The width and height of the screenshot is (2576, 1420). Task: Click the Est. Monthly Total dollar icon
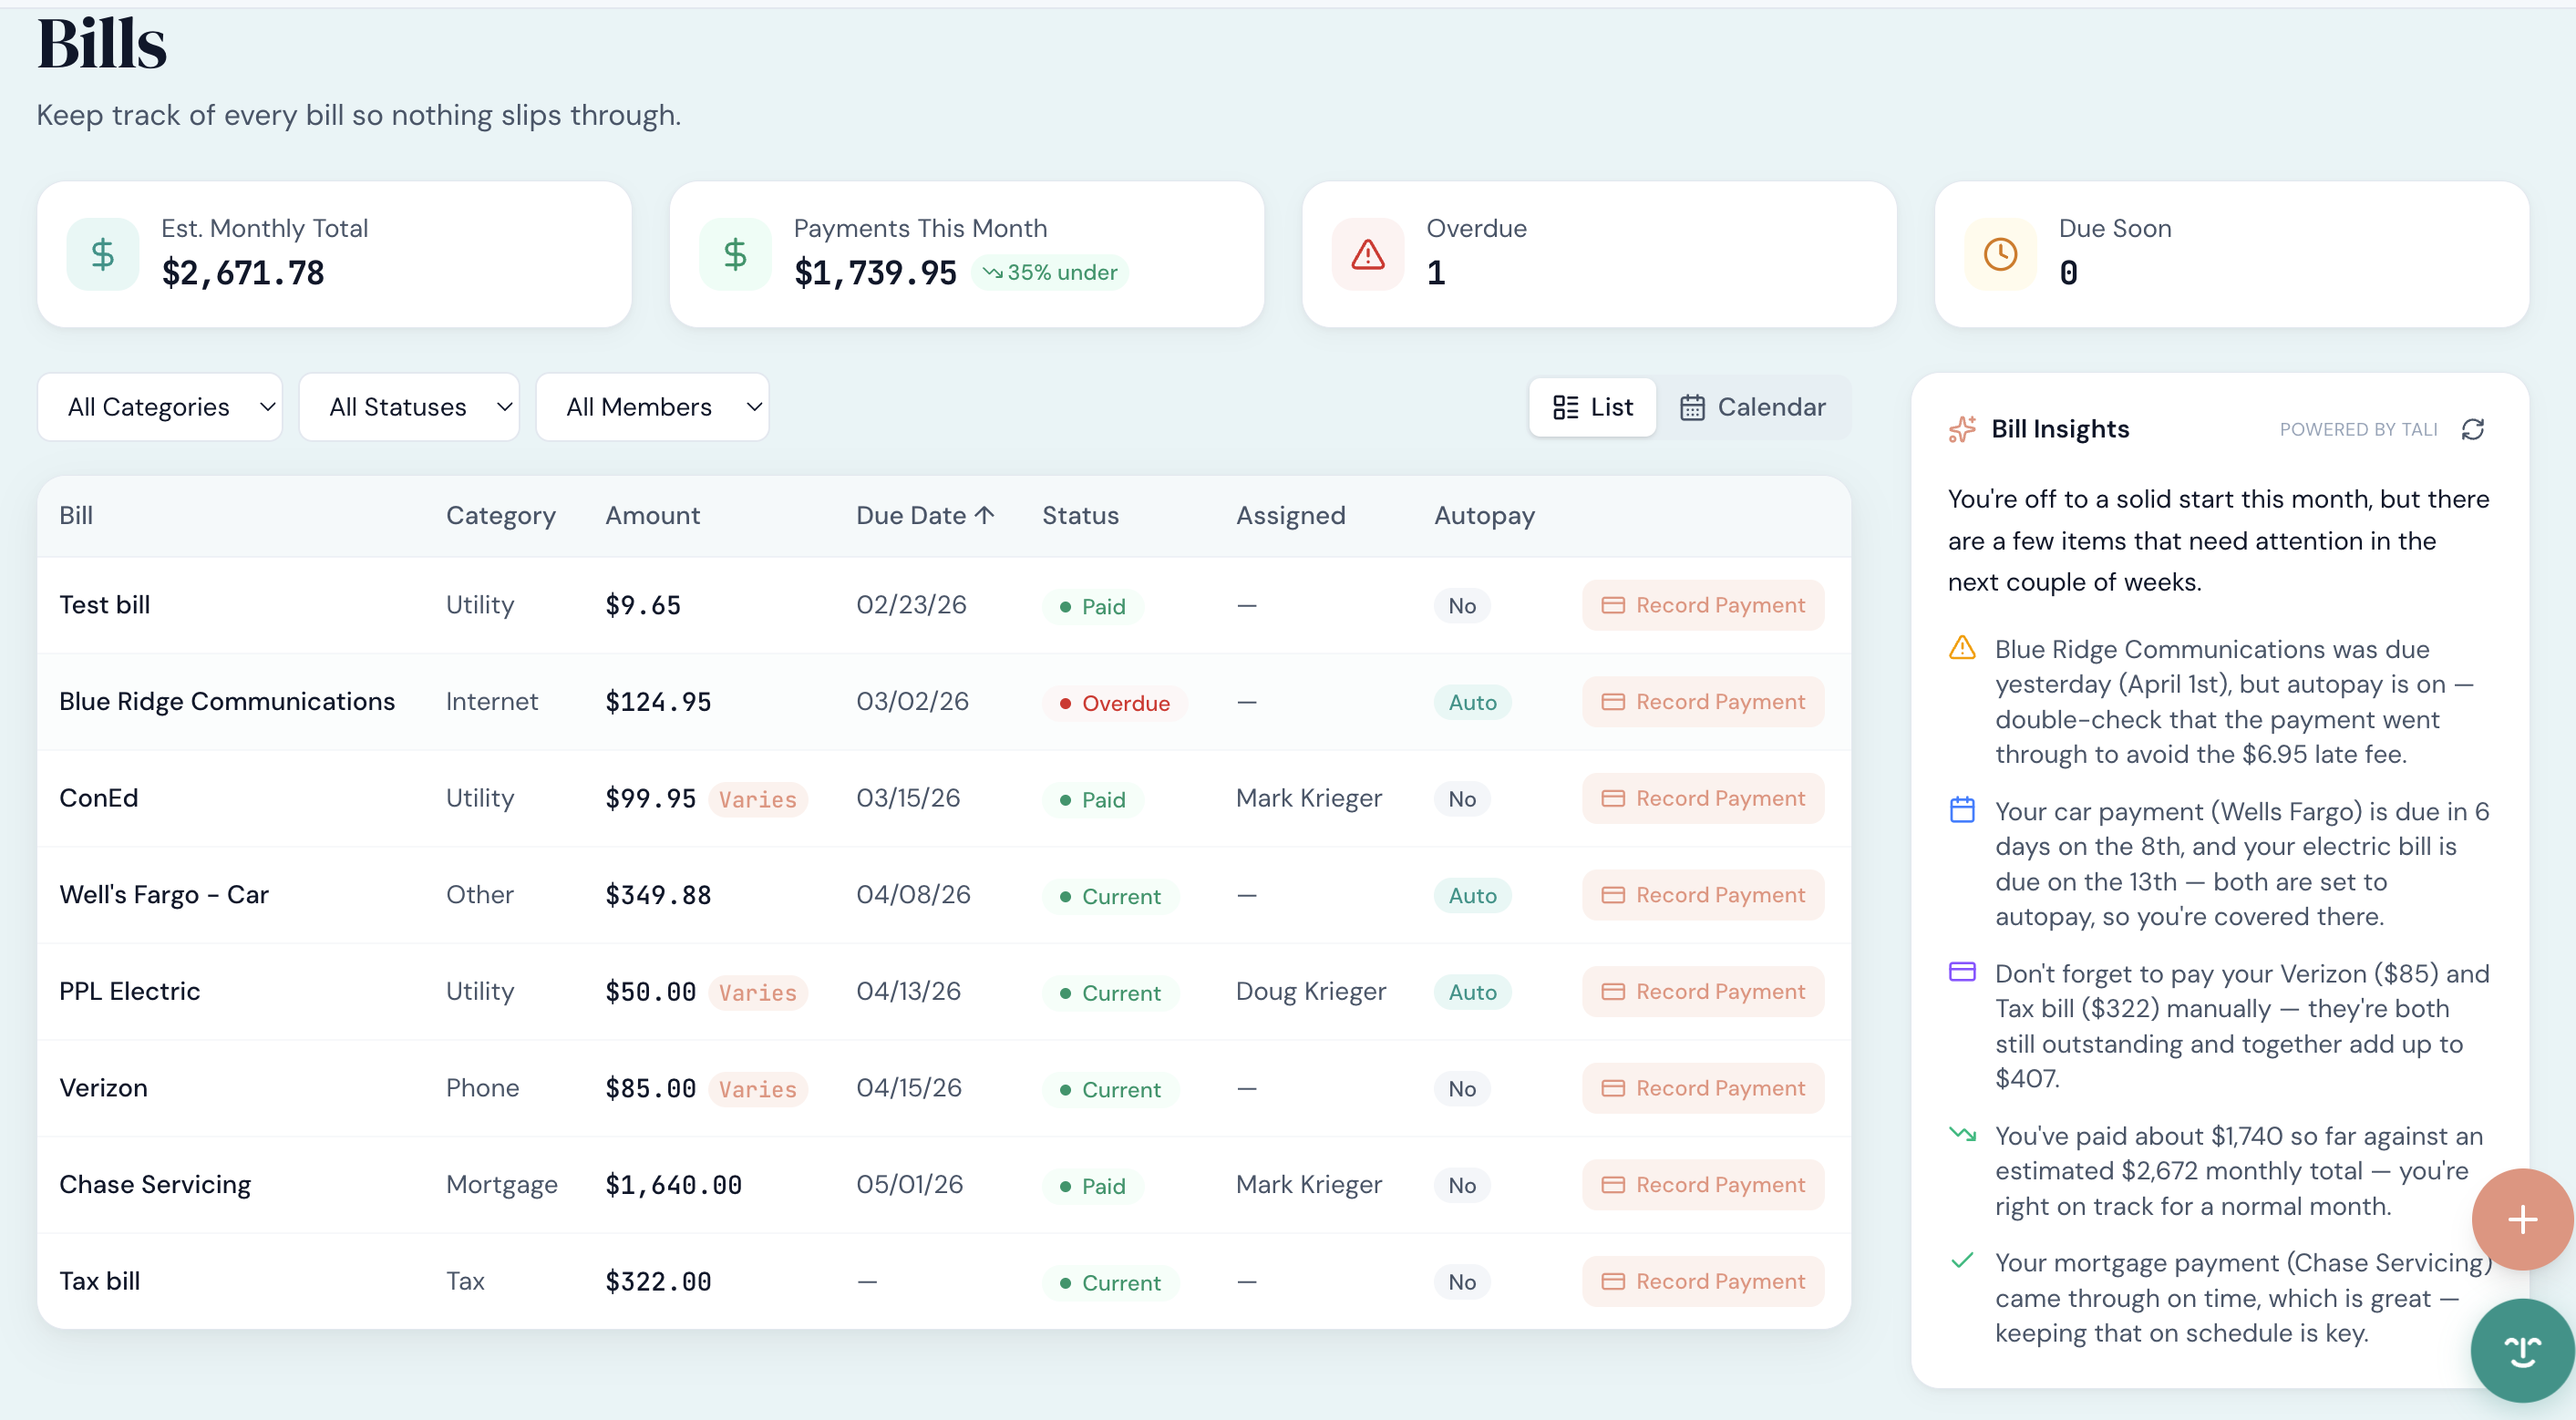(x=102, y=254)
